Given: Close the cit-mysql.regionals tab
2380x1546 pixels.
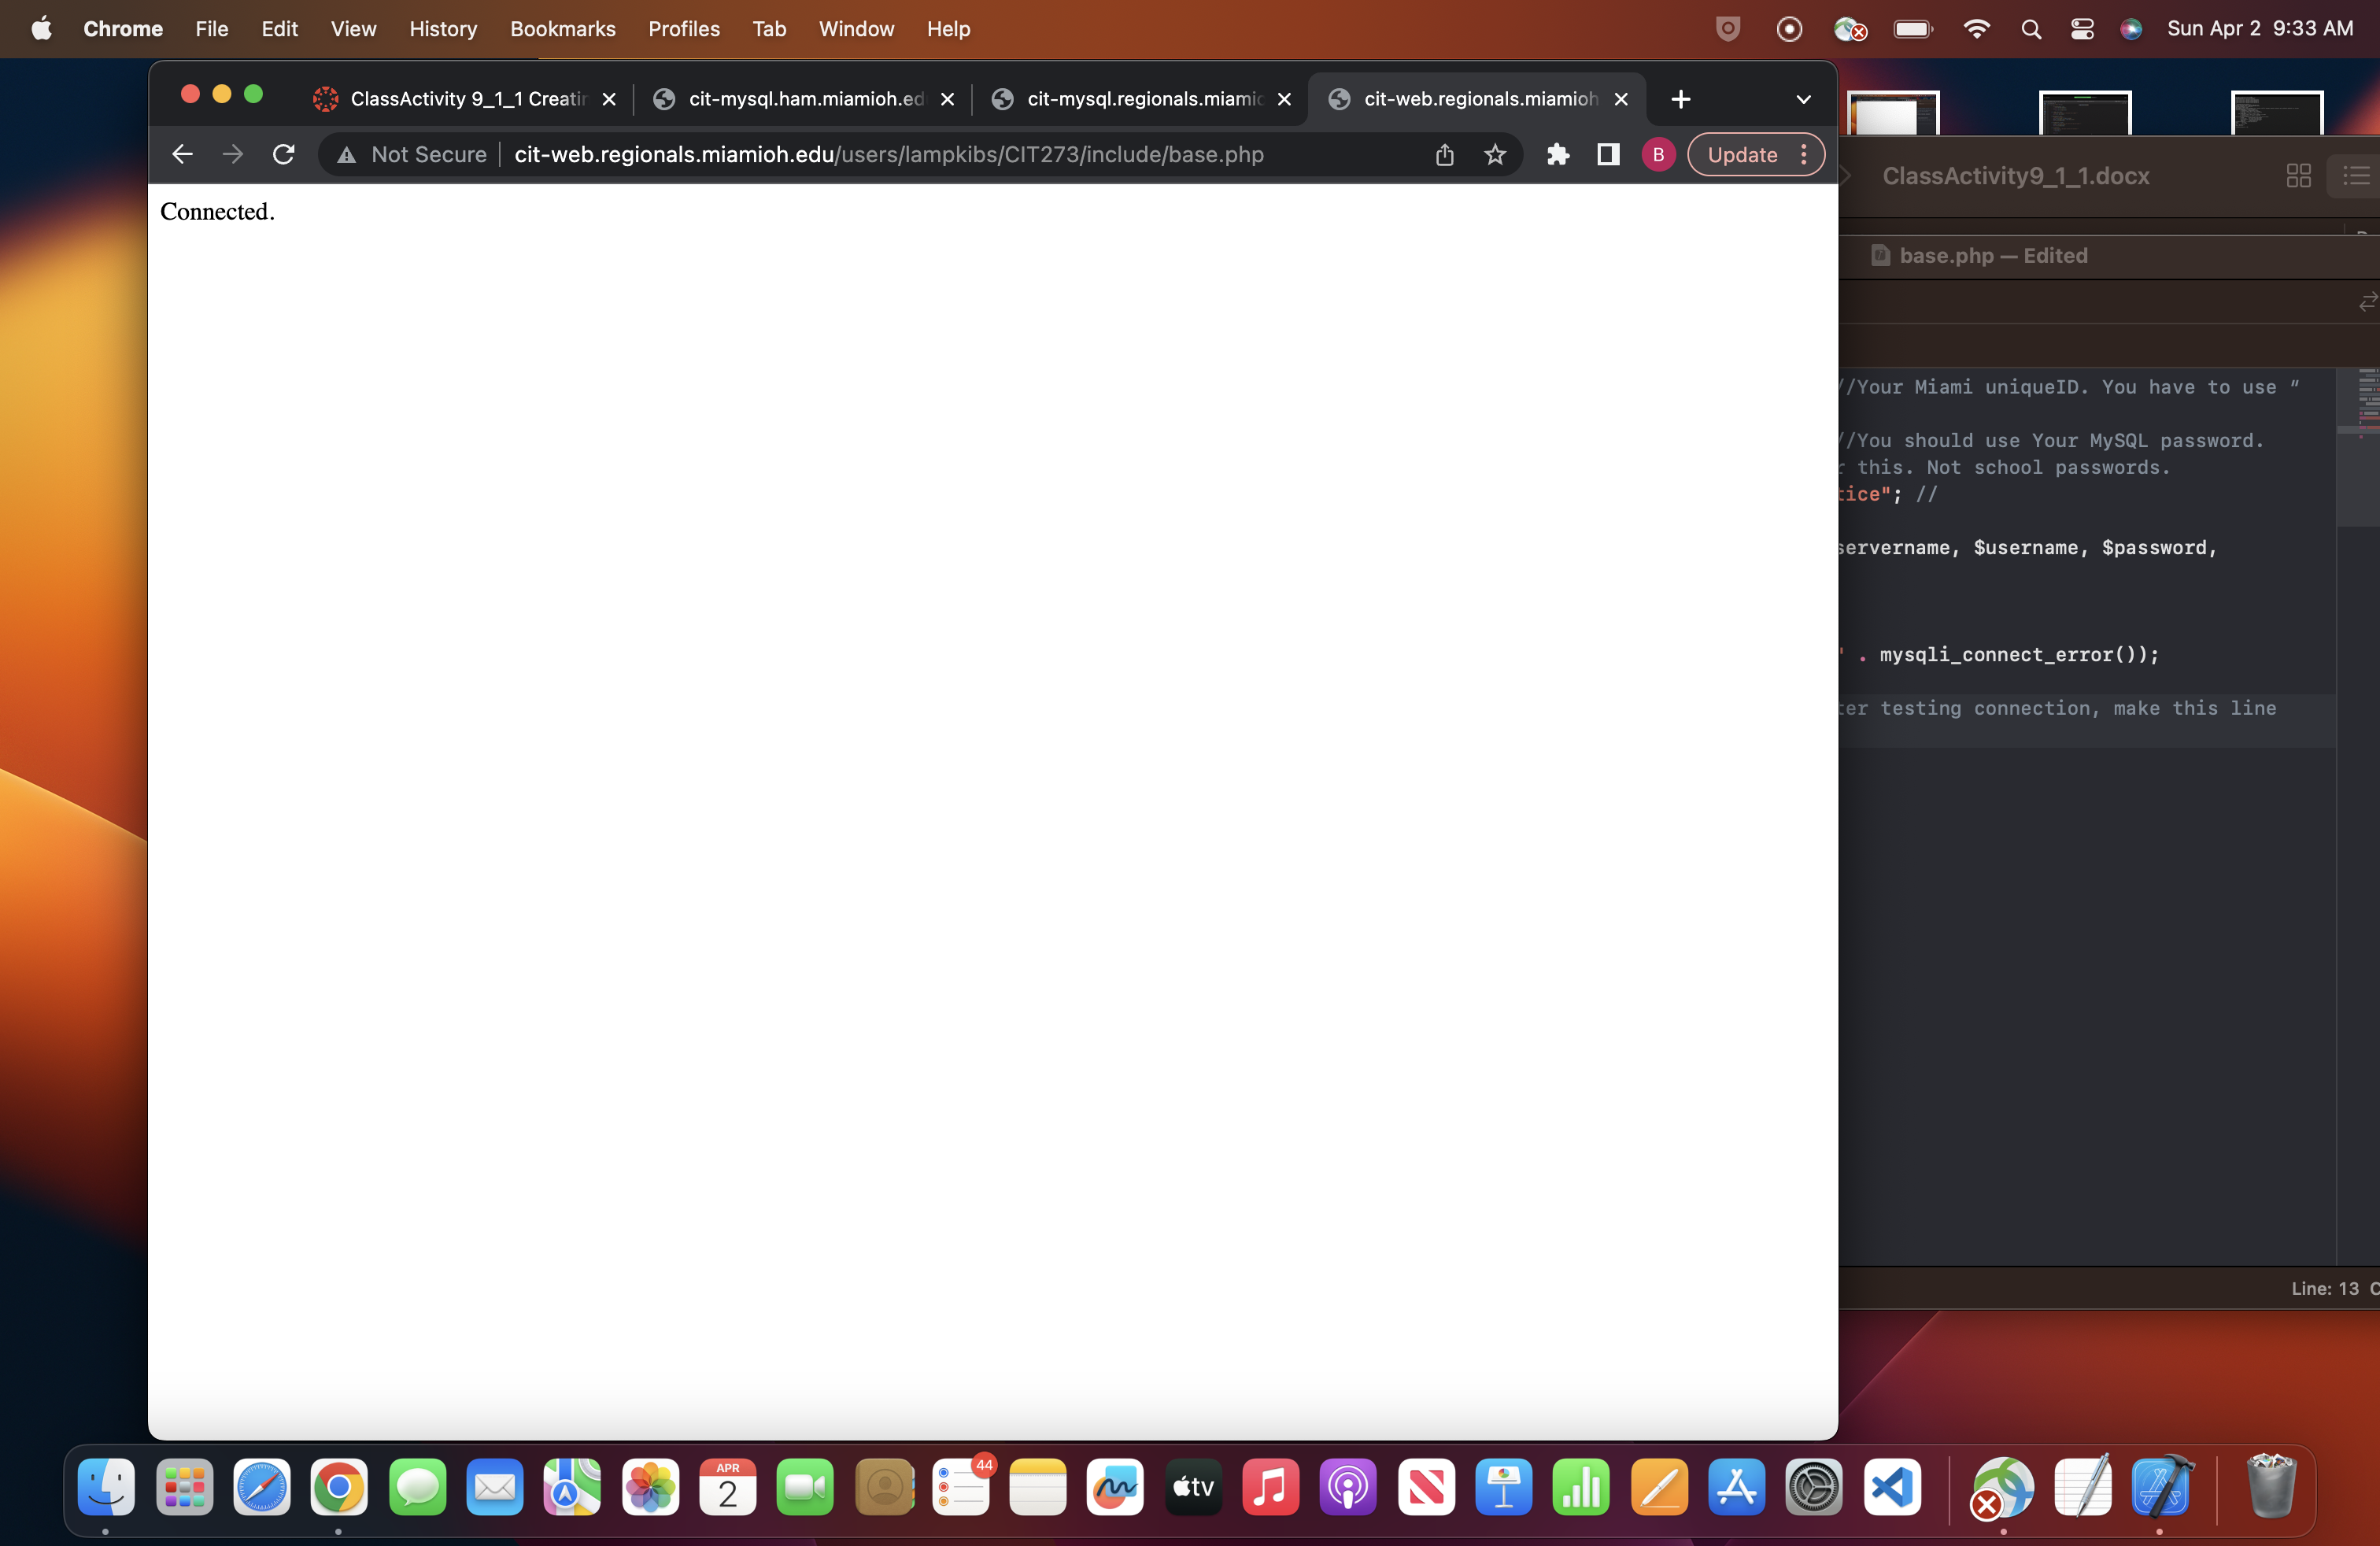Looking at the screenshot, I should [x=1284, y=99].
